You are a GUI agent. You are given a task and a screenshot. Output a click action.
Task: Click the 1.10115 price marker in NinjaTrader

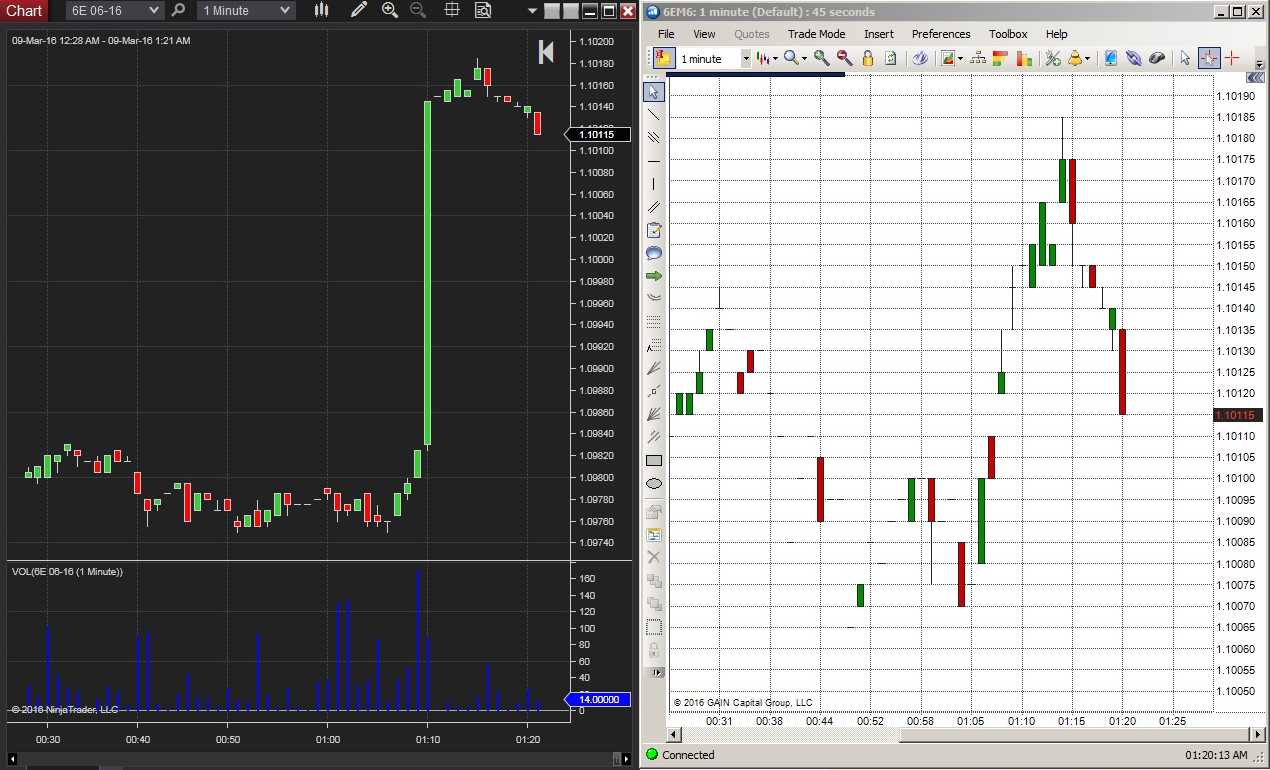(598, 134)
